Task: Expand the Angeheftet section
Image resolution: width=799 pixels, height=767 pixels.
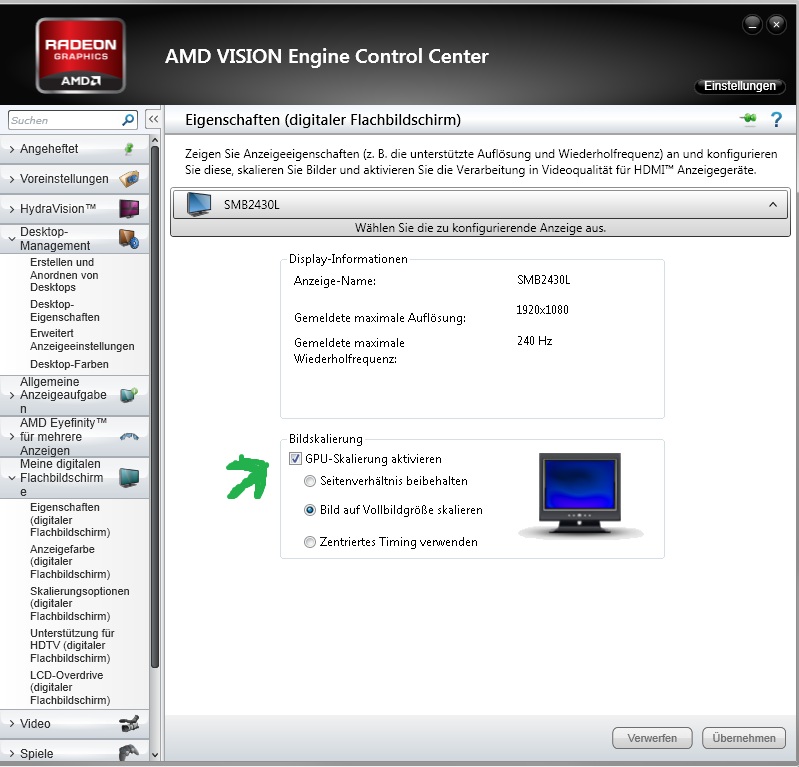Action: tap(12, 149)
